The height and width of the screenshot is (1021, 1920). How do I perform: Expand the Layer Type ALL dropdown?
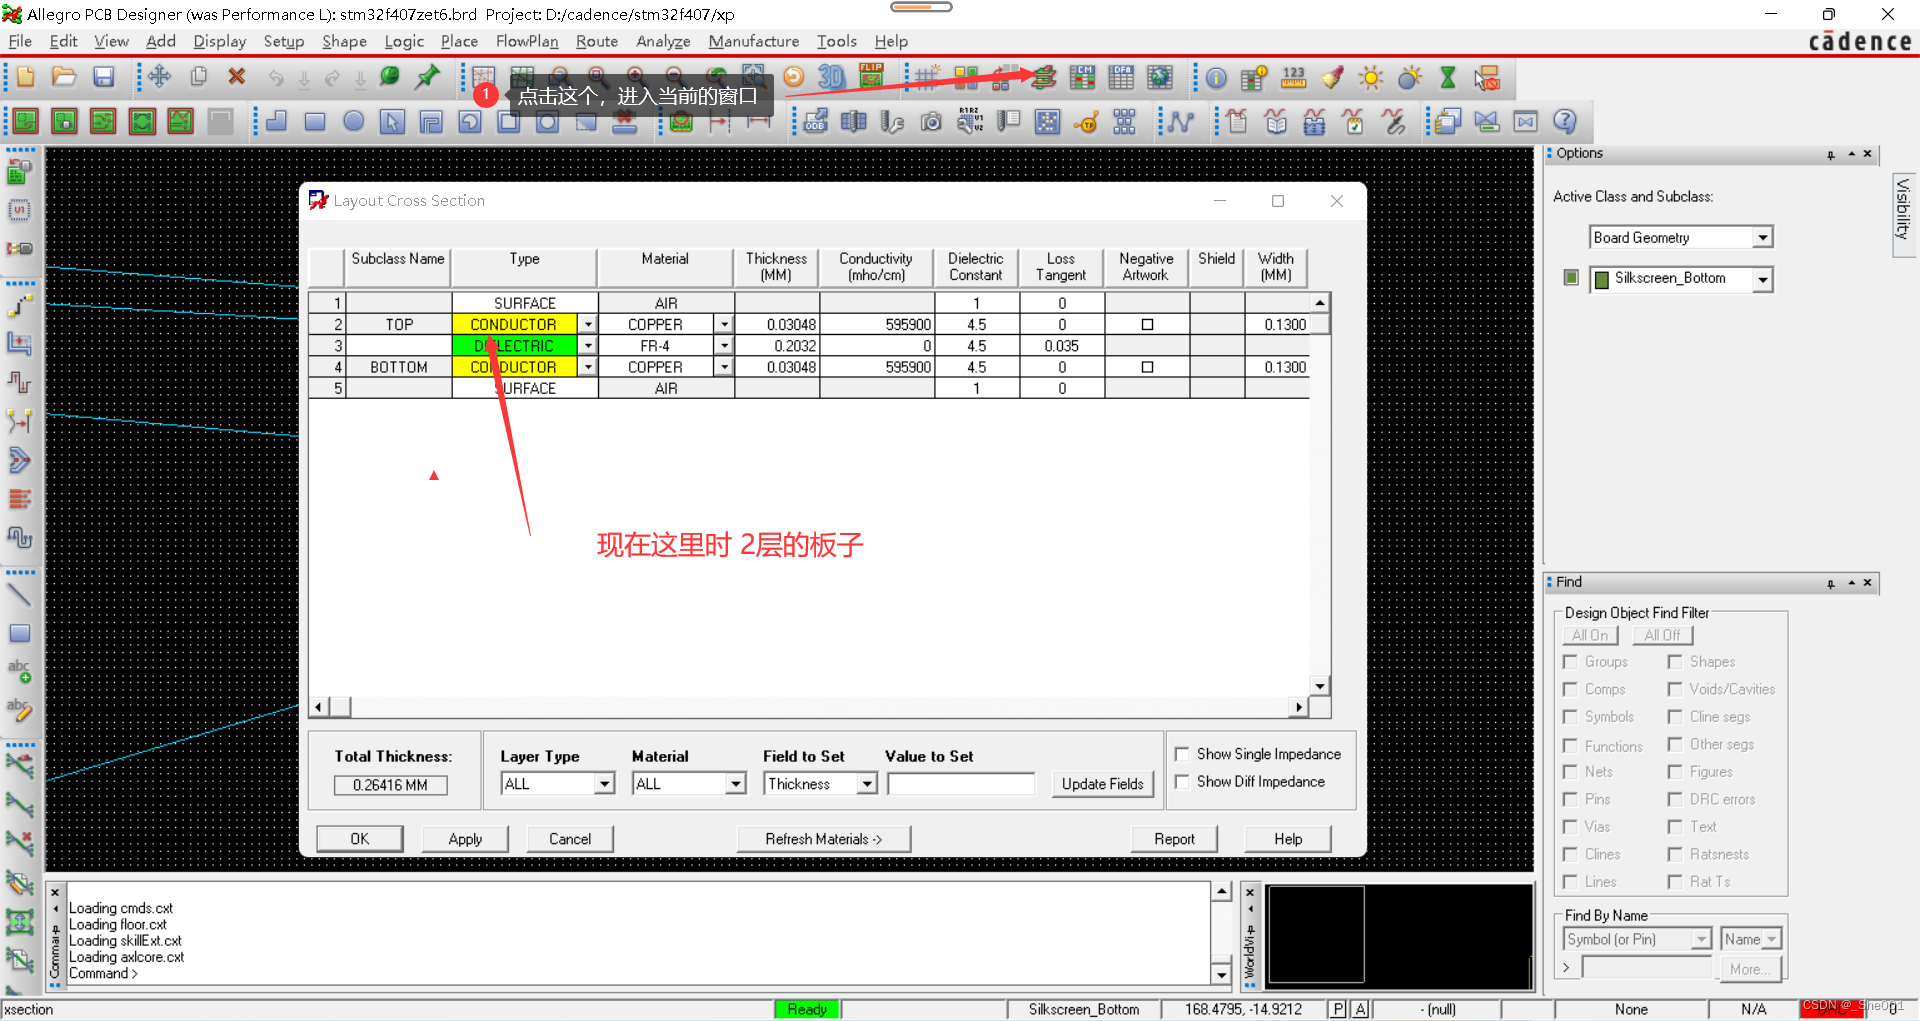pyautogui.click(x=604, y=784)
